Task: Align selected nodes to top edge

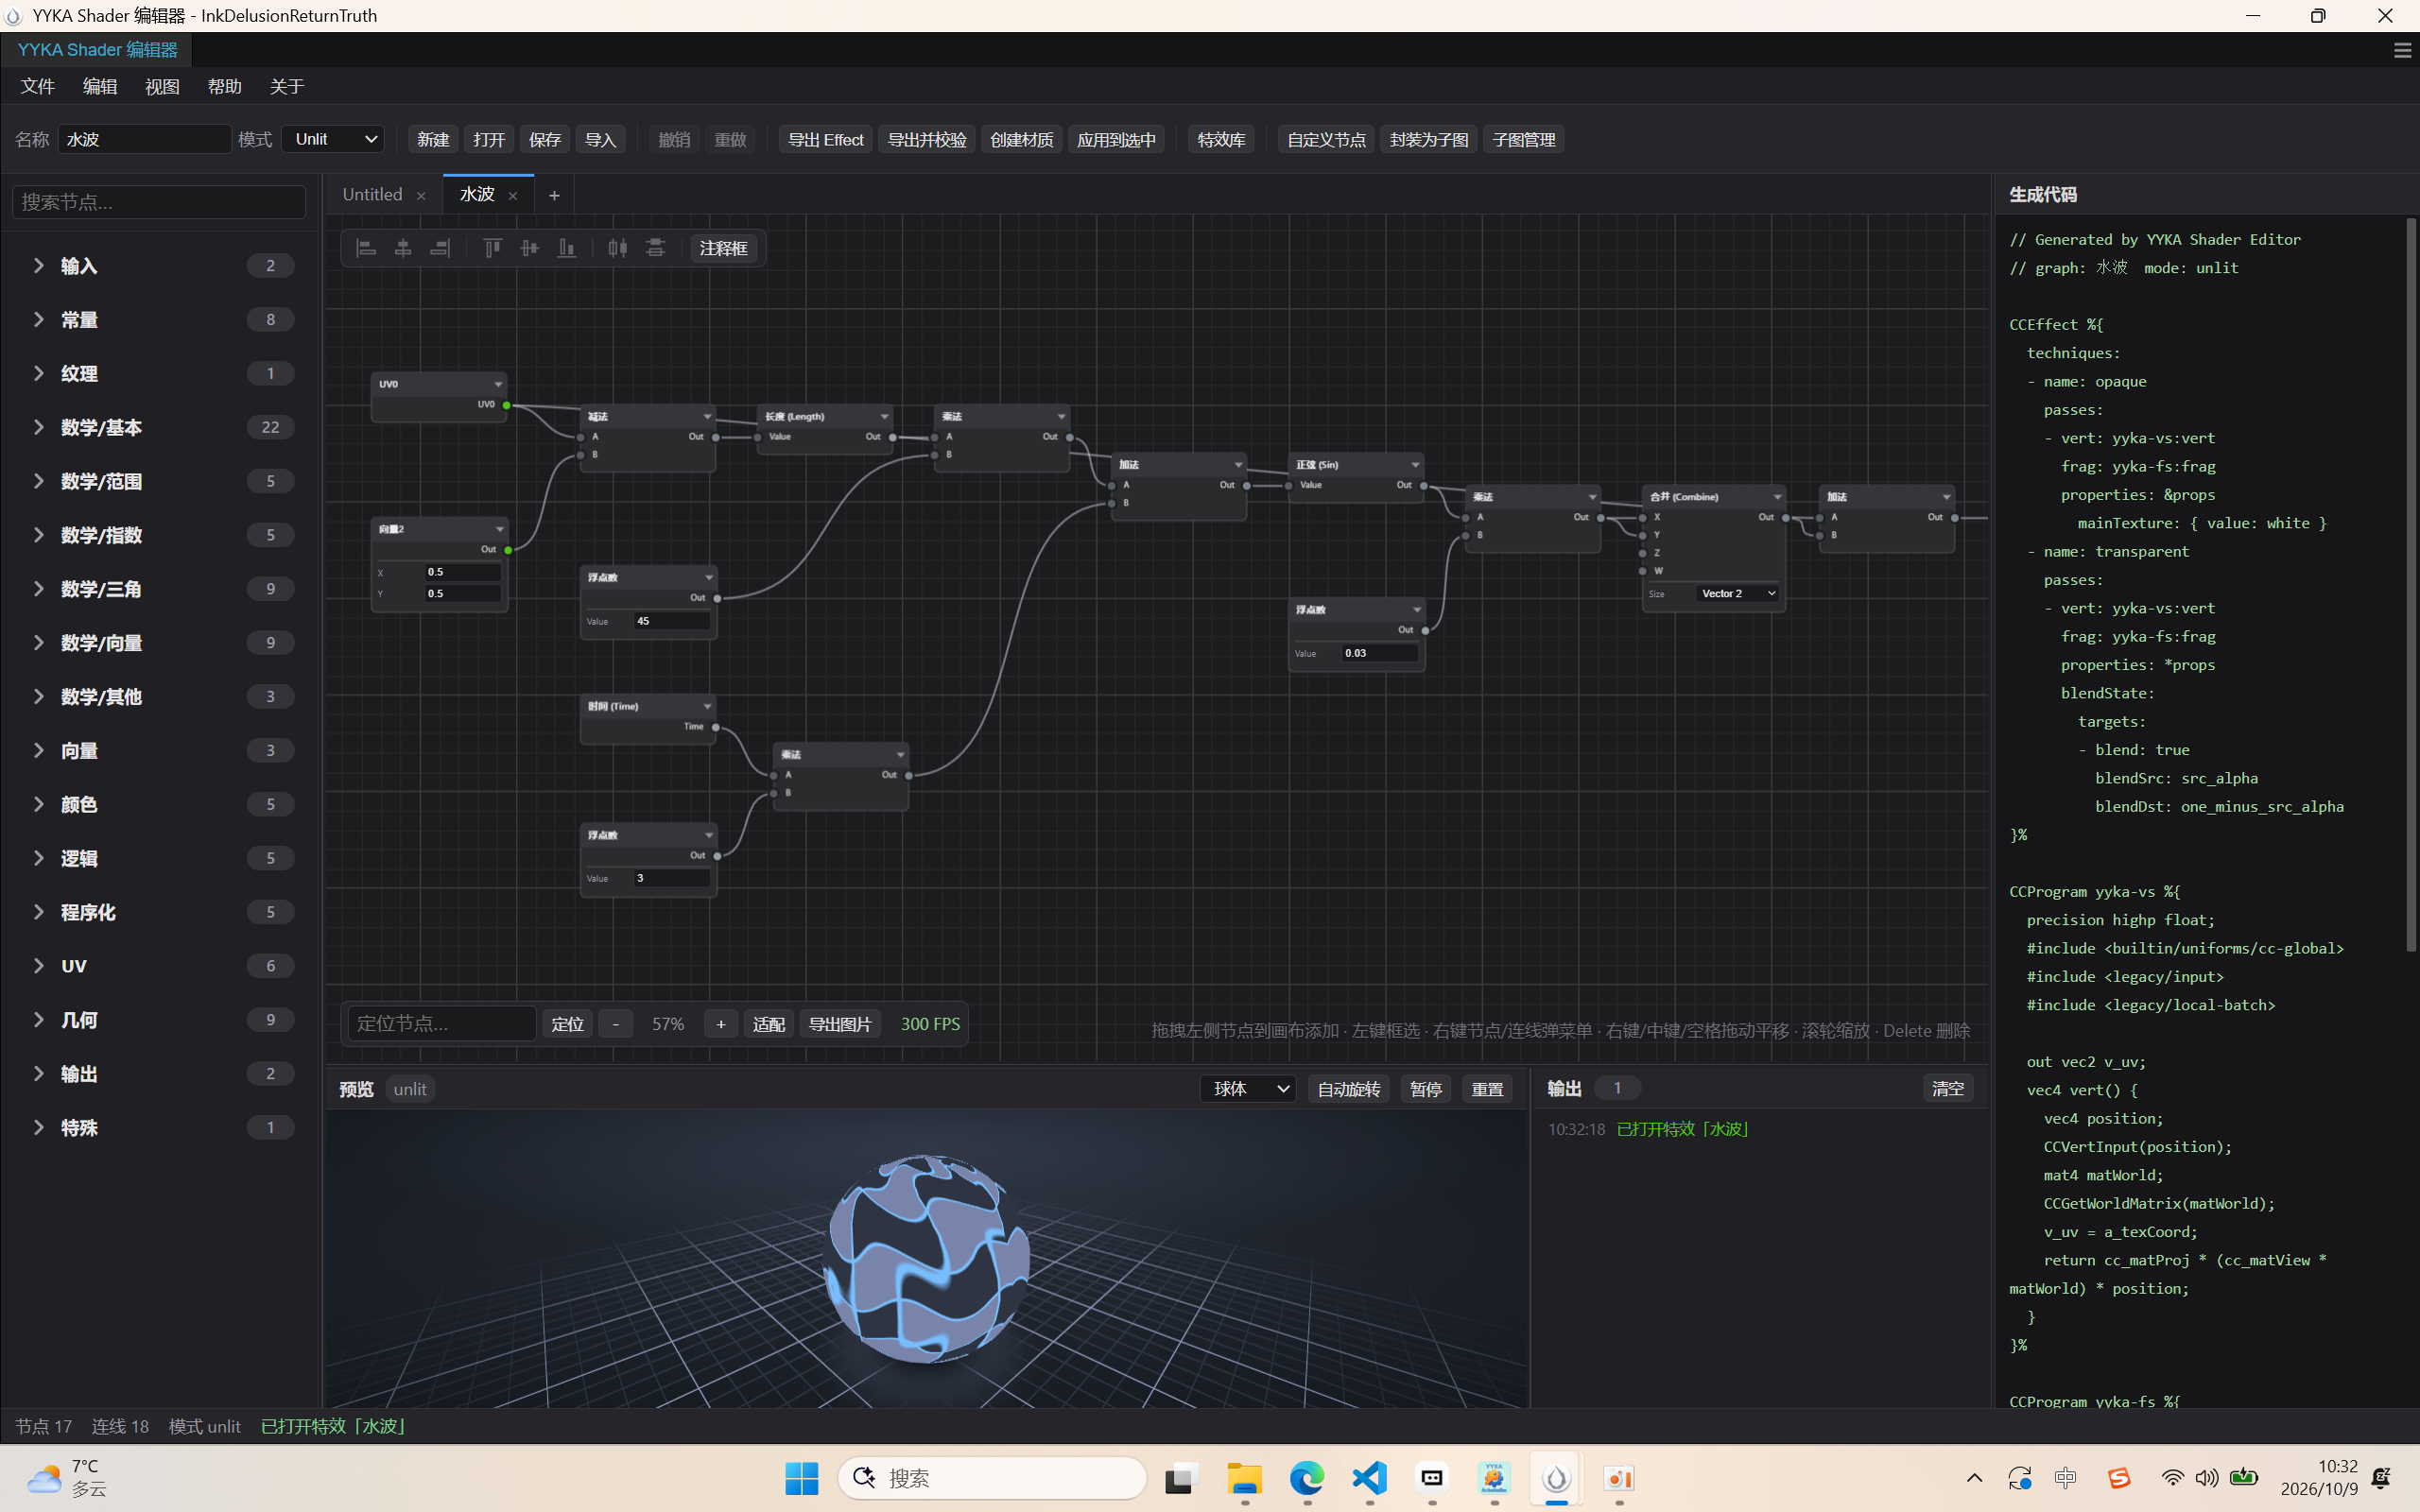Action: [492, 248]
